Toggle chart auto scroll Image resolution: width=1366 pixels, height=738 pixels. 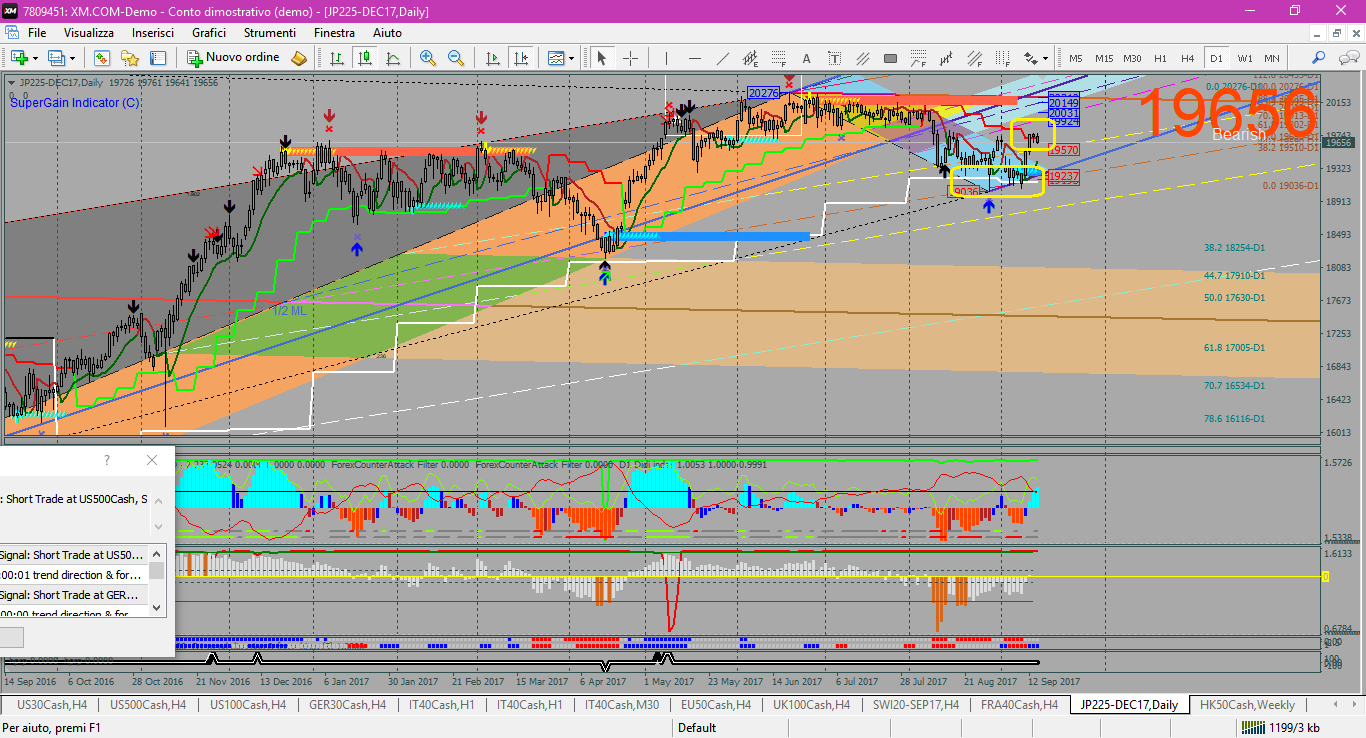[x=493, y=57]
